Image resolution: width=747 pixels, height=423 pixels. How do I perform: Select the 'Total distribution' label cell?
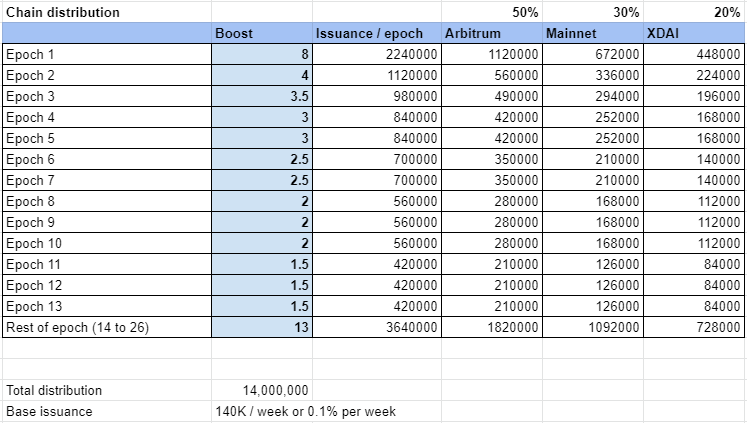(x=107, y=390)
